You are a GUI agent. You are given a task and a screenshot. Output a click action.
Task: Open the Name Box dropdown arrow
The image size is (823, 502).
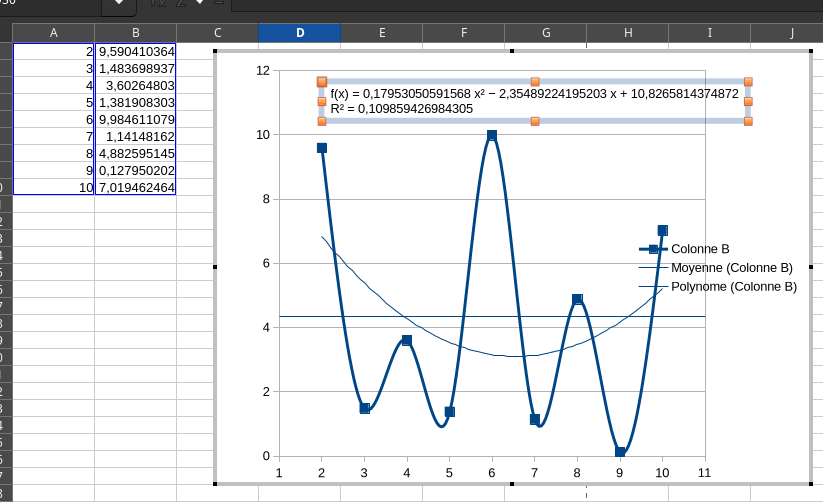click(x=119, y=4)
